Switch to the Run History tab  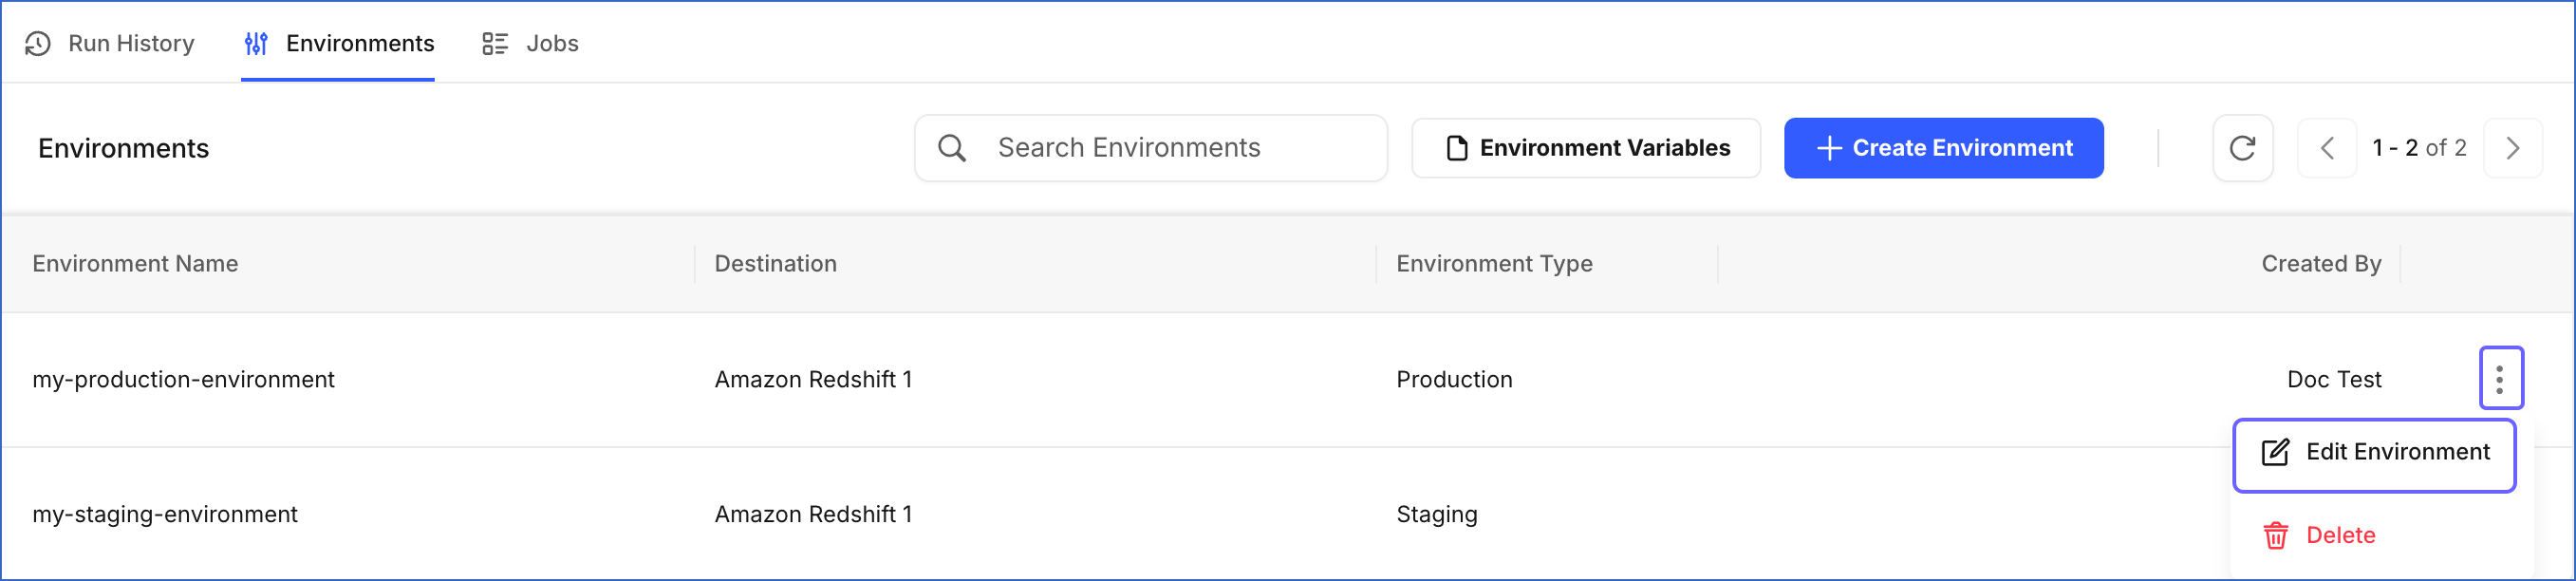[x=110, y=43]
